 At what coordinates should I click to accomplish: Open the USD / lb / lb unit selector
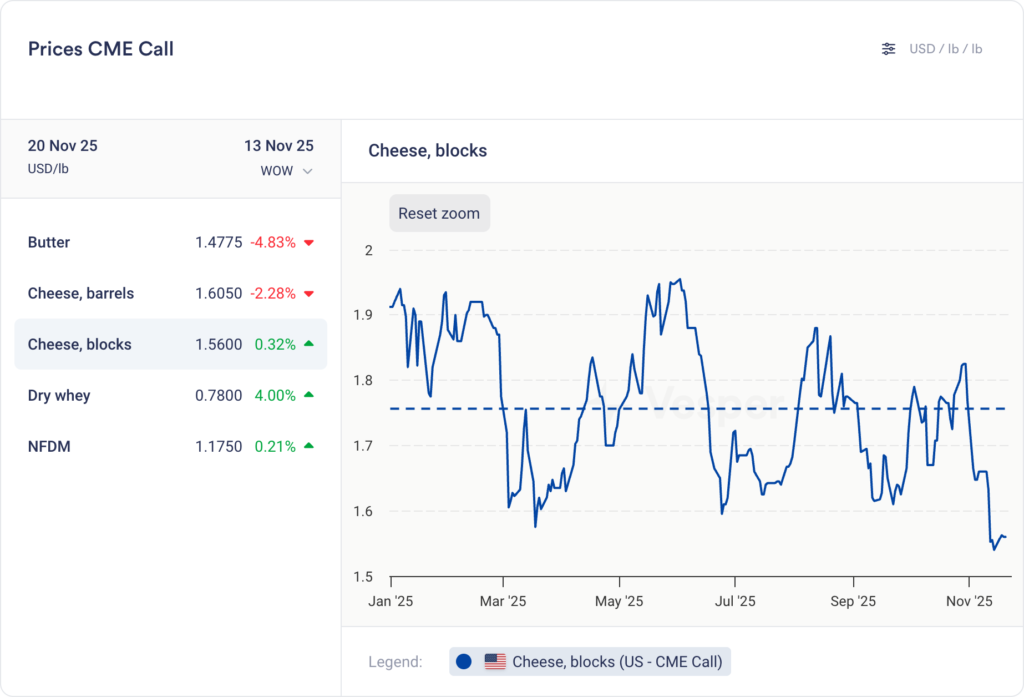tap(945, 49)
